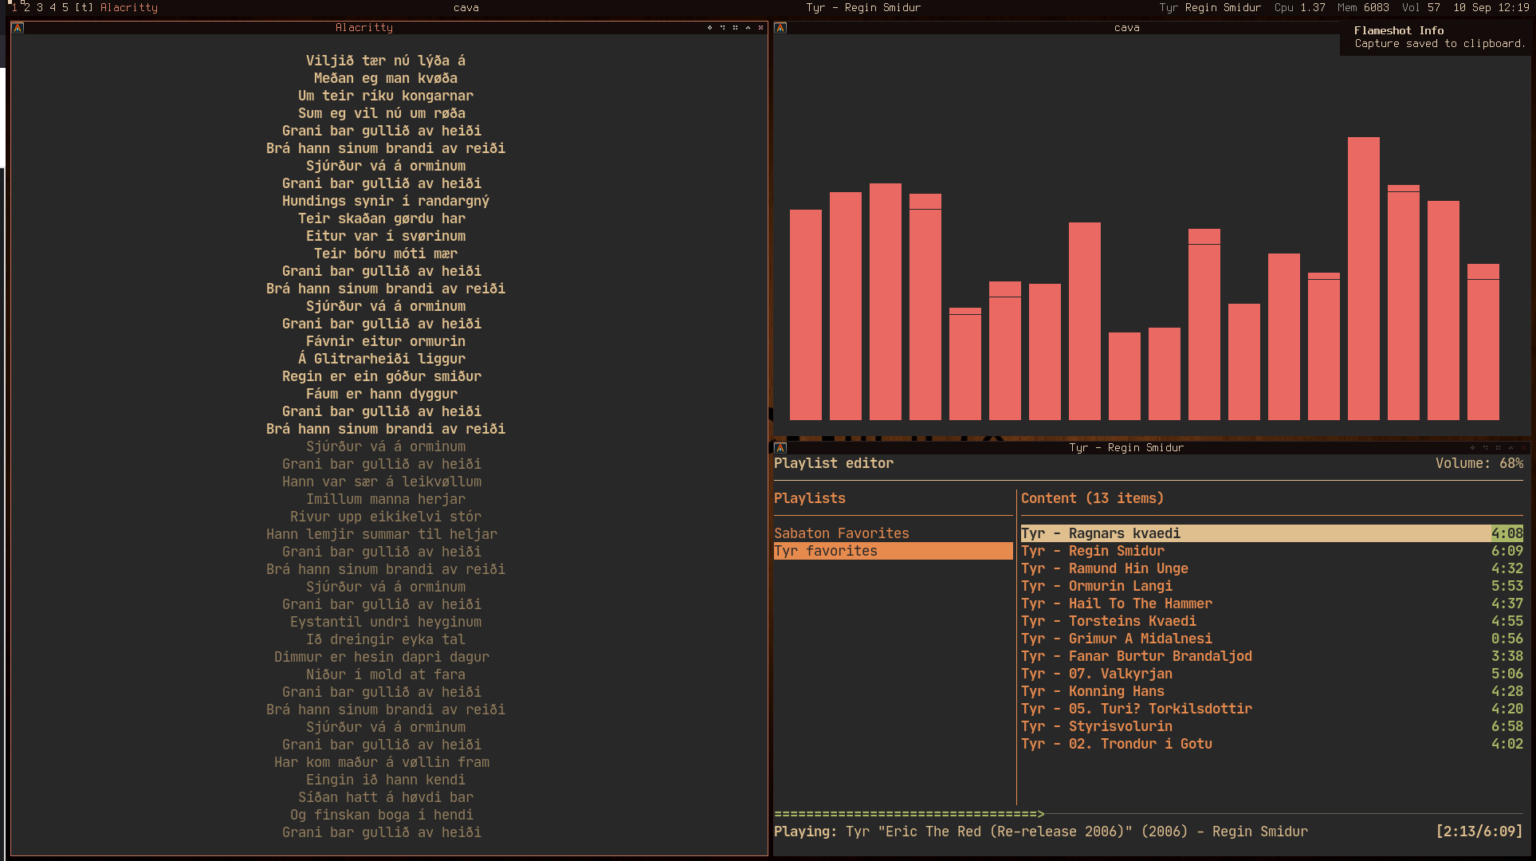Click the Cpu 1.37 status indicator
Screen dimensions: 1536x861
pyautogui.click(x=1299, y=7)
